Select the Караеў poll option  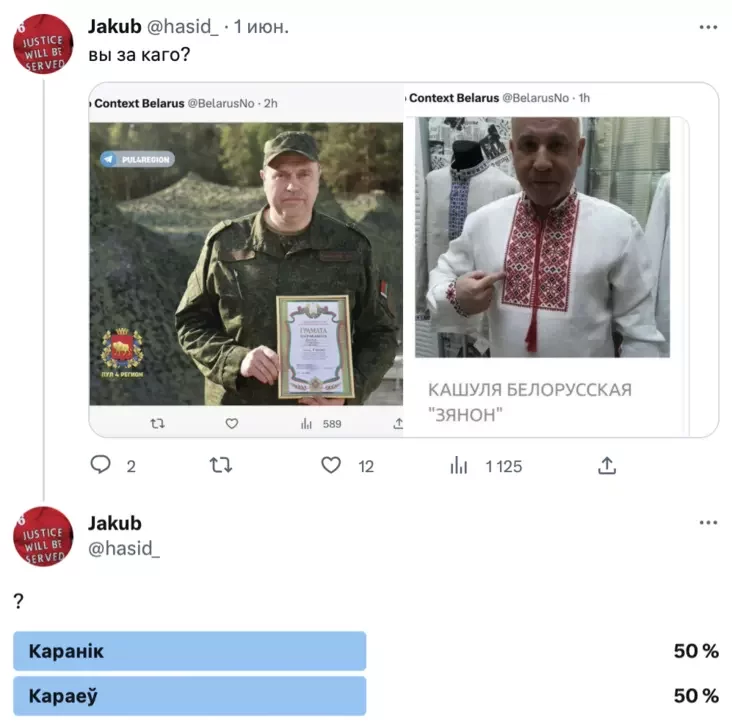pyautogui.click(x=190, y=696)
